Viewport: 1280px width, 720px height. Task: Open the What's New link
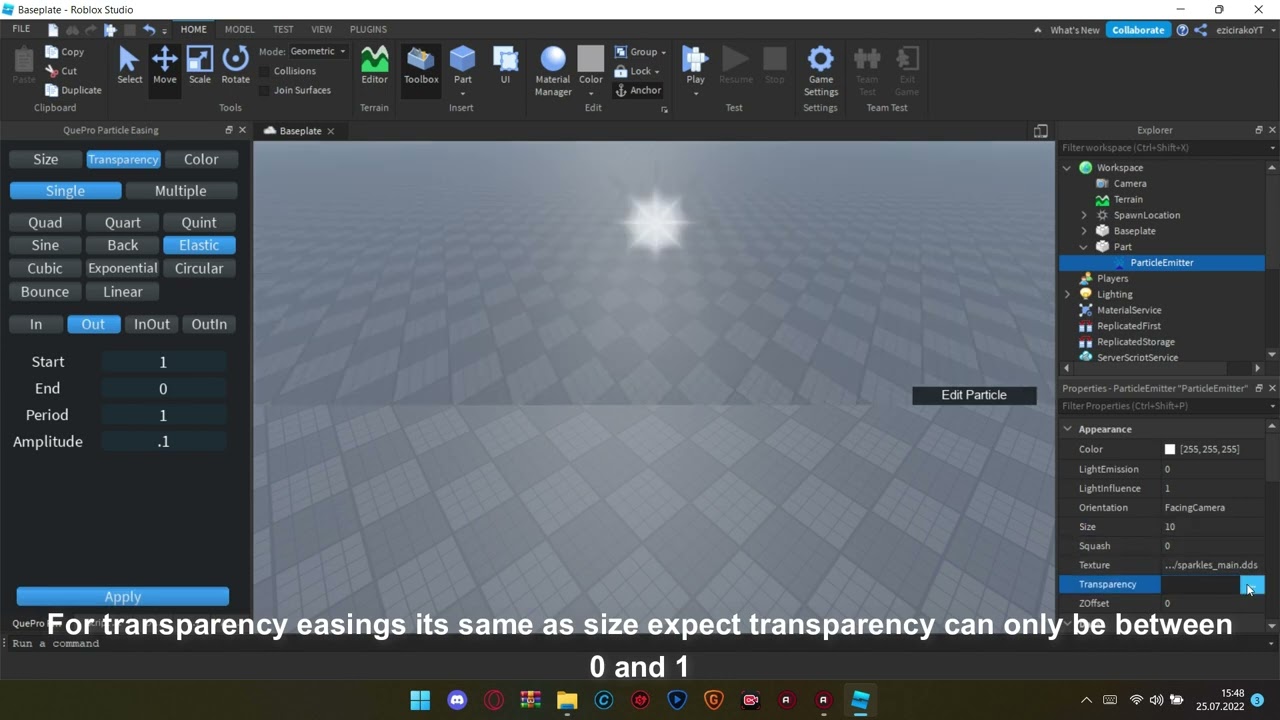pos(1075,30)
